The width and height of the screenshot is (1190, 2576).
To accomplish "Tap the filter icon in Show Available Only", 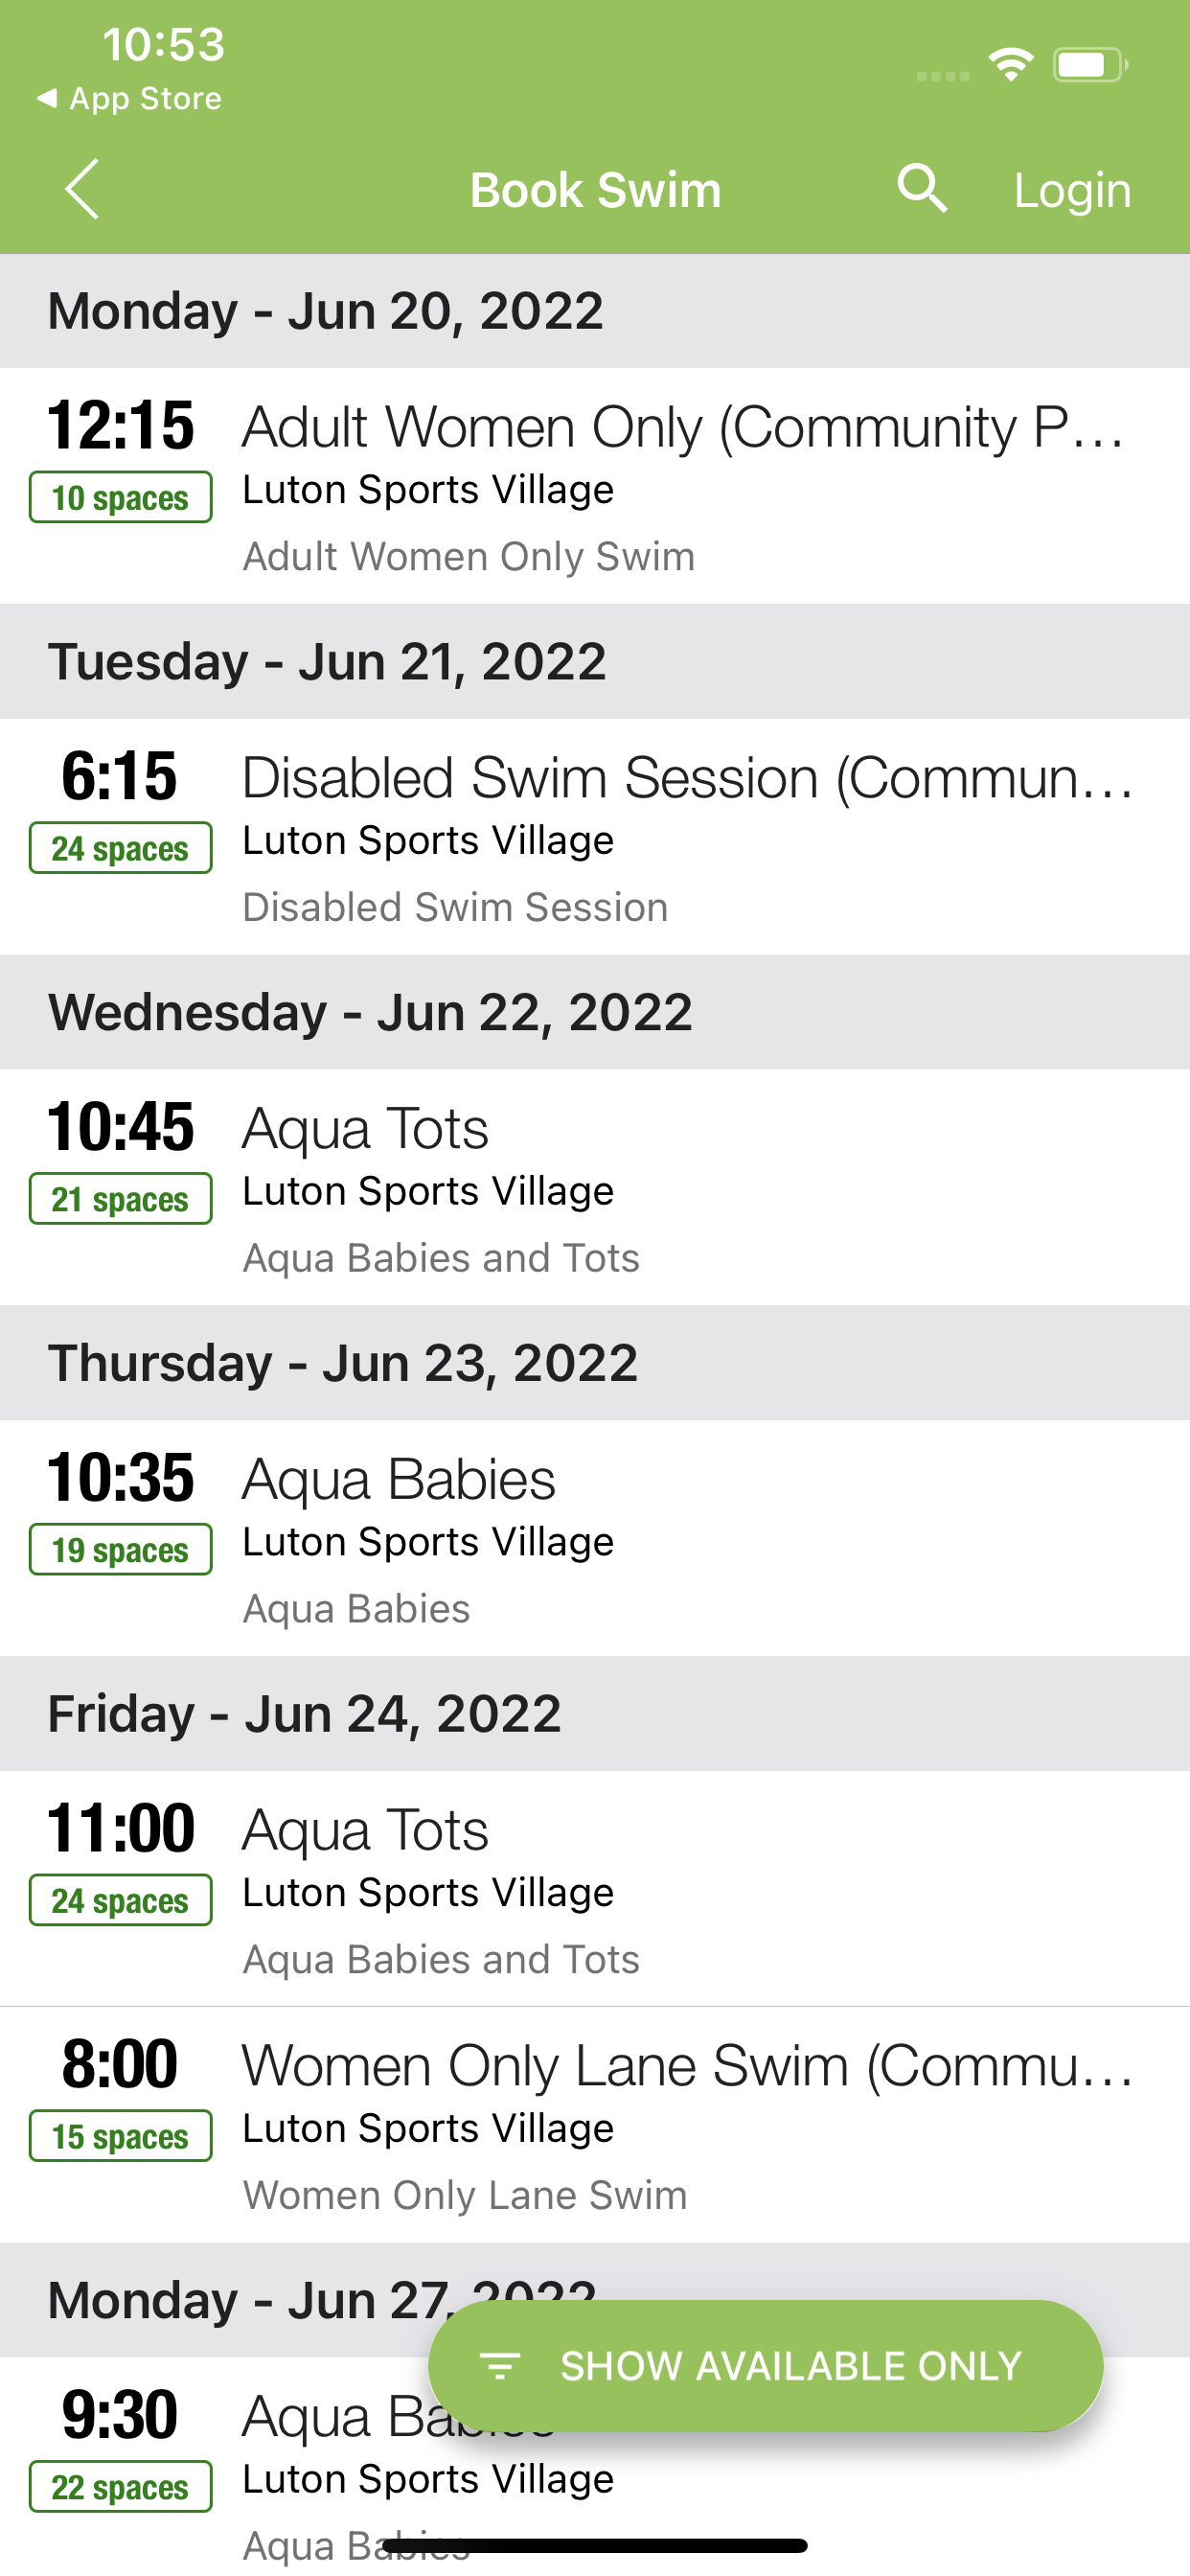I will [499, 2366].
